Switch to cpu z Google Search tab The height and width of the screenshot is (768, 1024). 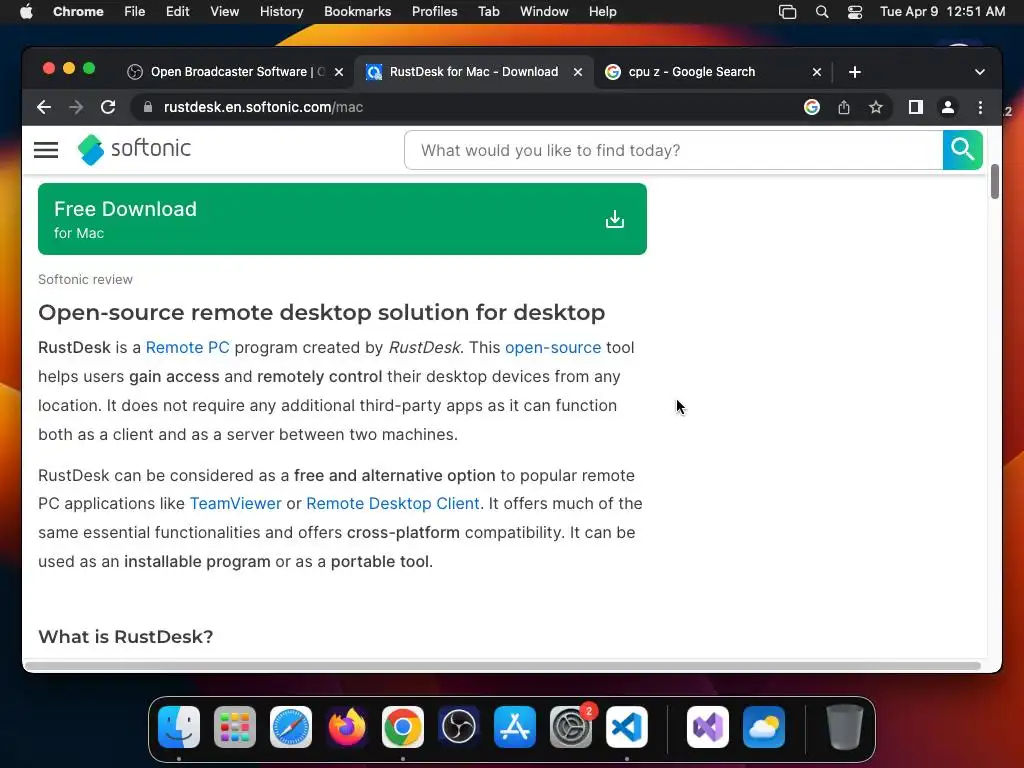pyautogui.click(x=712, y=72)
